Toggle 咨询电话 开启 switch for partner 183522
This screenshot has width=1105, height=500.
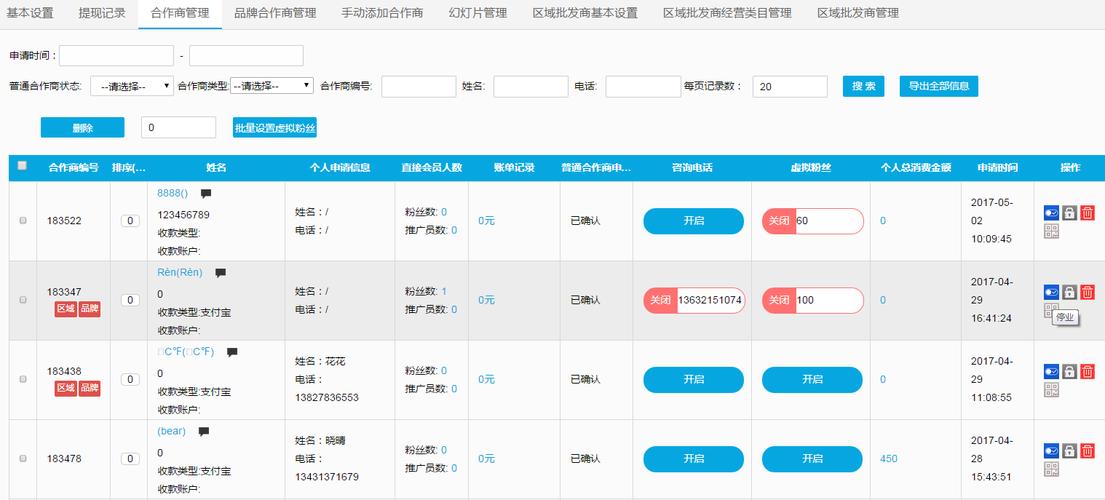pos(693,221)
